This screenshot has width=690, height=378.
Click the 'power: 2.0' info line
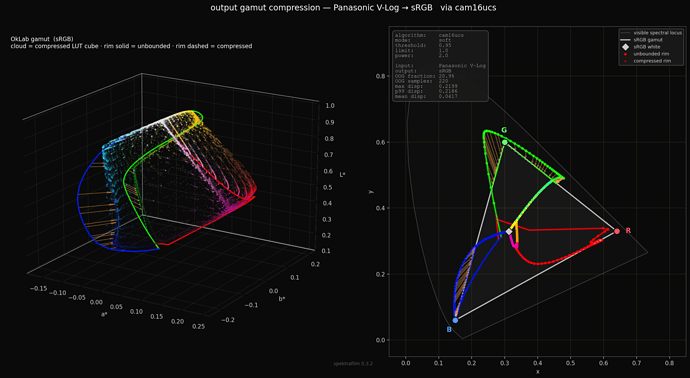coord(422,56)
